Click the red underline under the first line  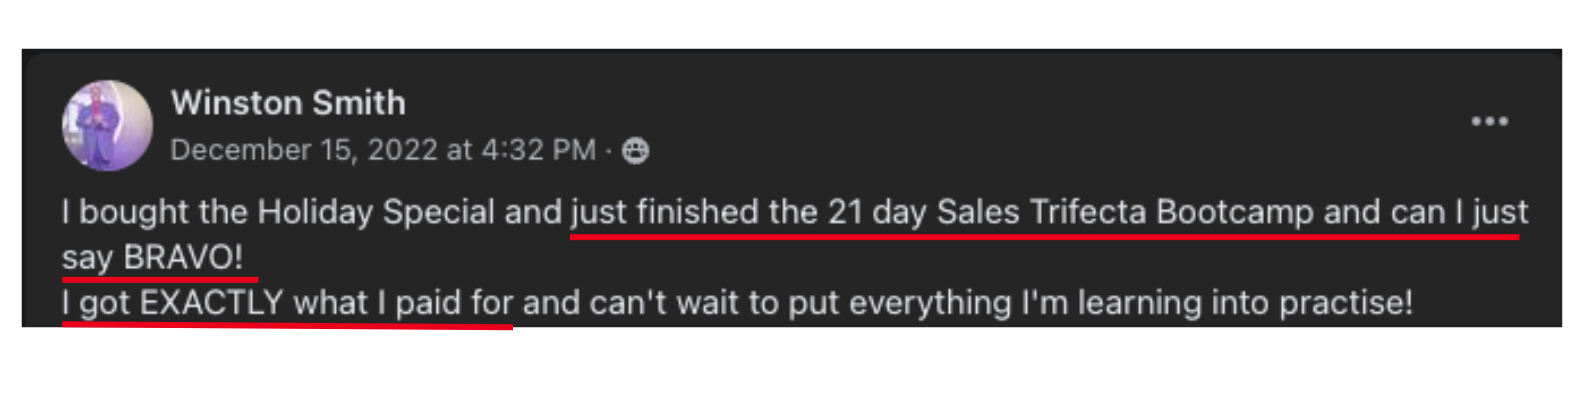click(x=1044, y=237)
